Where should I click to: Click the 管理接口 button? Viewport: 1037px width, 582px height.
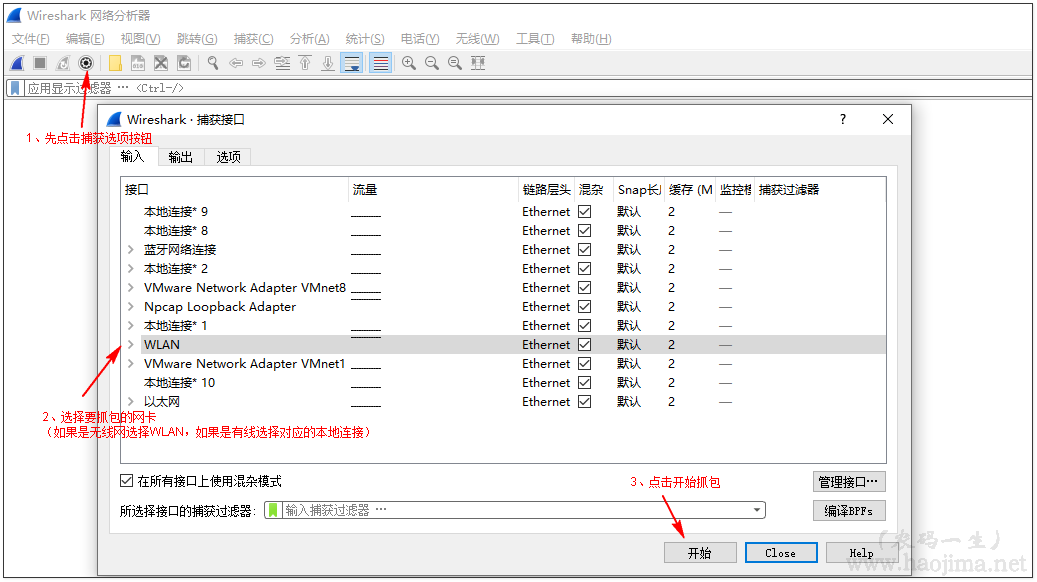tap(848, 481)
